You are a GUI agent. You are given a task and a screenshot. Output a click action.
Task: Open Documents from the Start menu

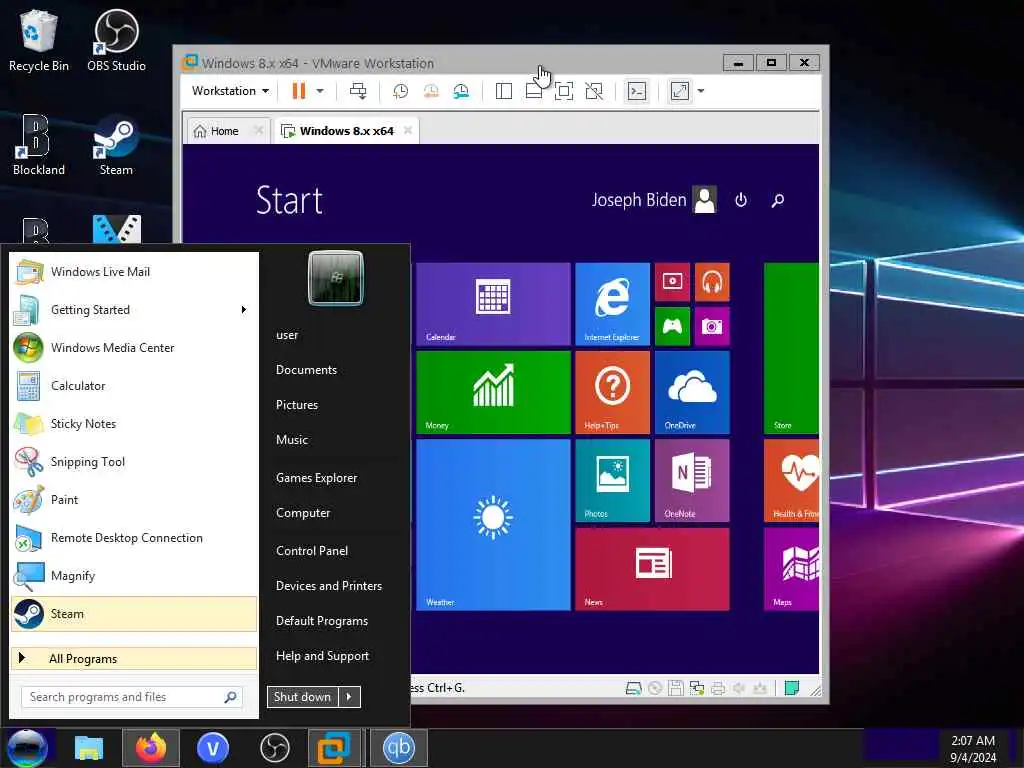[306, 370]
